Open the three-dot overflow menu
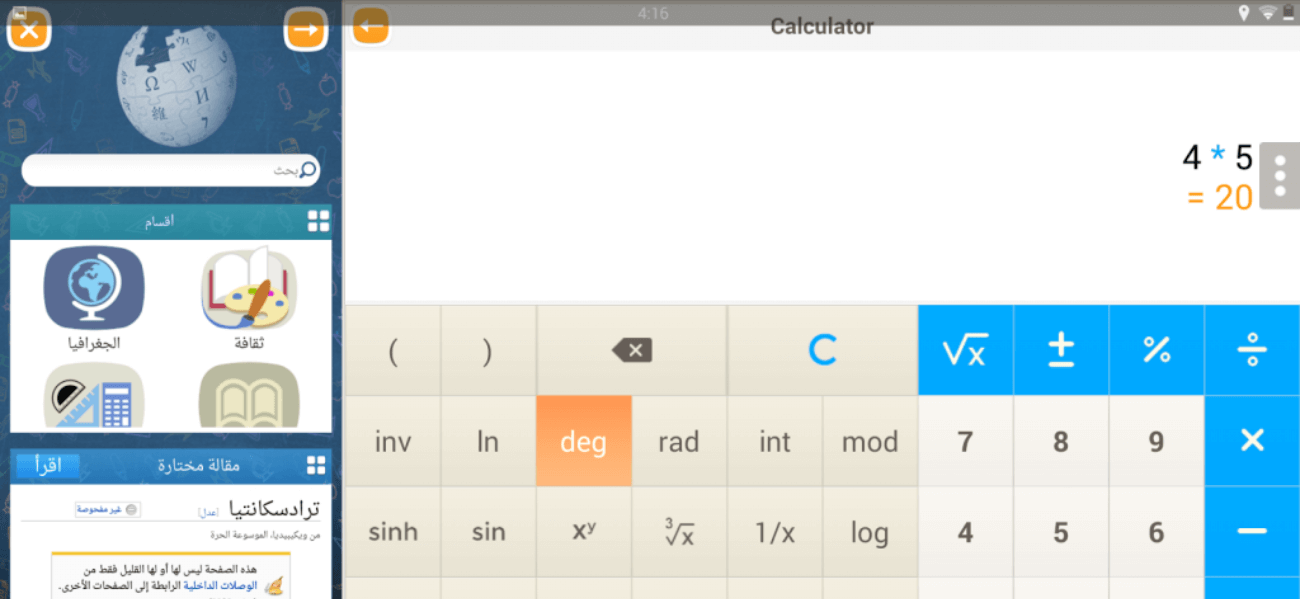1300x599 pixels. 1279,176
